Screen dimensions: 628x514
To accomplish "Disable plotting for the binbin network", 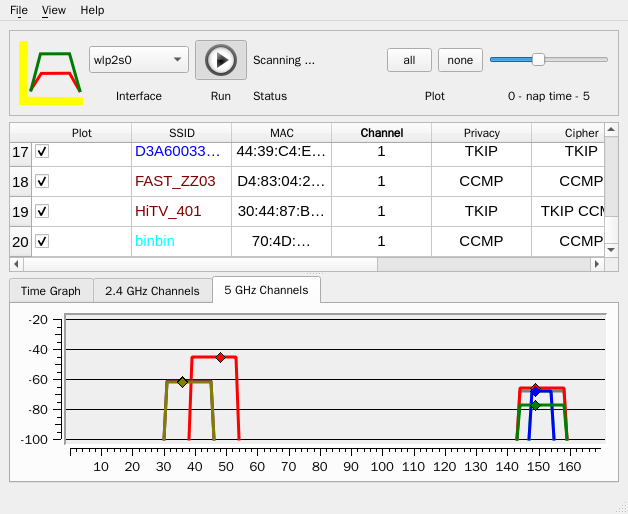I will point(42,242).
